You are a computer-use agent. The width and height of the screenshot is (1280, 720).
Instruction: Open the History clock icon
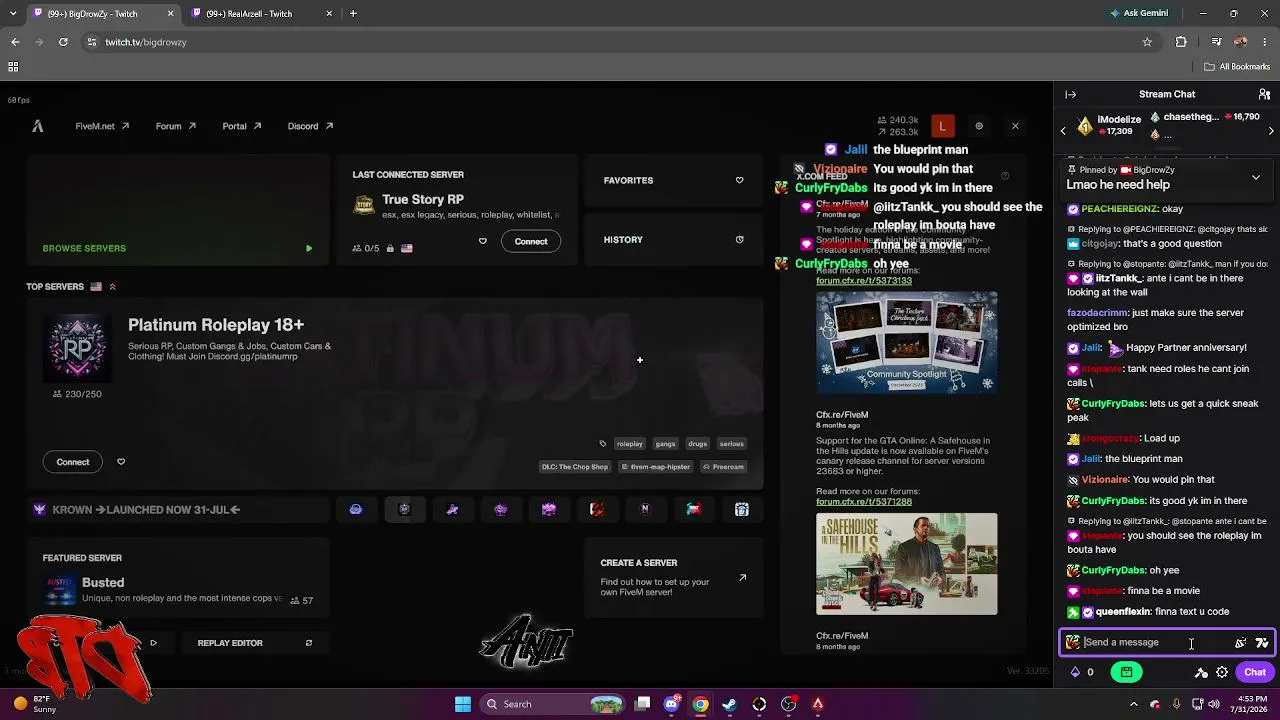tap(739, 240)
